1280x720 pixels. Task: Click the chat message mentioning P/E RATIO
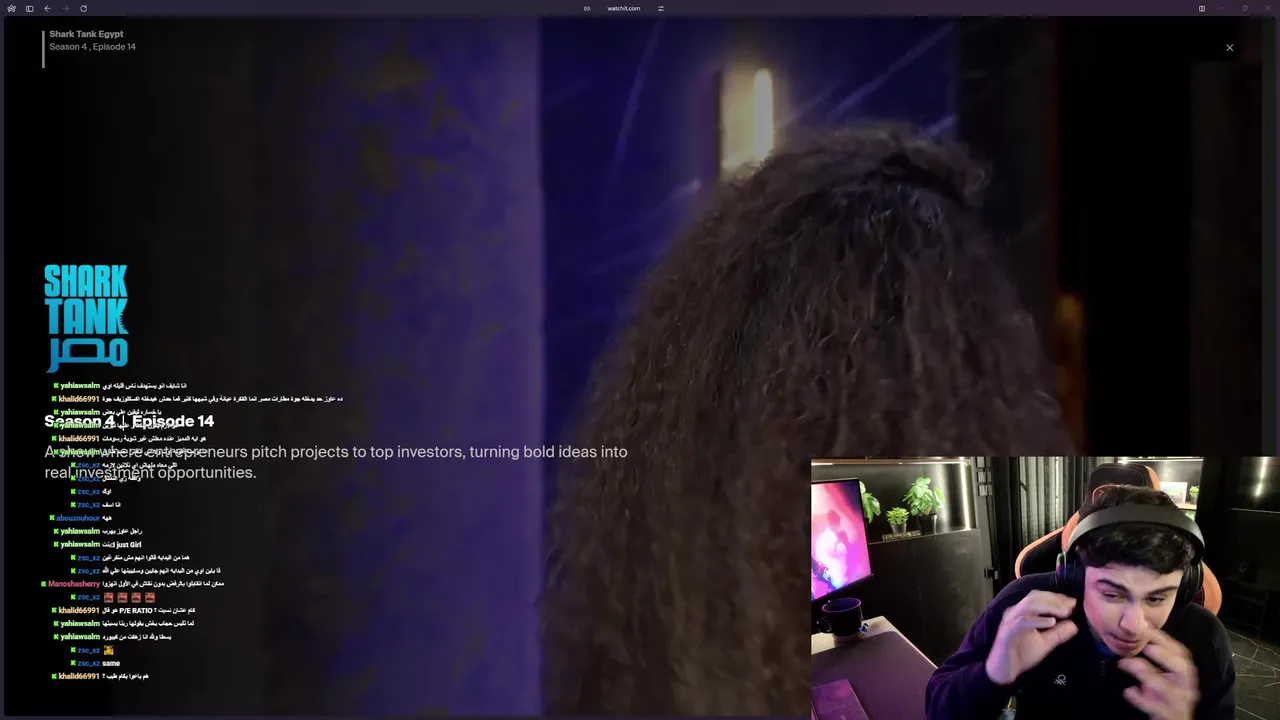click(x=148, y=610)
